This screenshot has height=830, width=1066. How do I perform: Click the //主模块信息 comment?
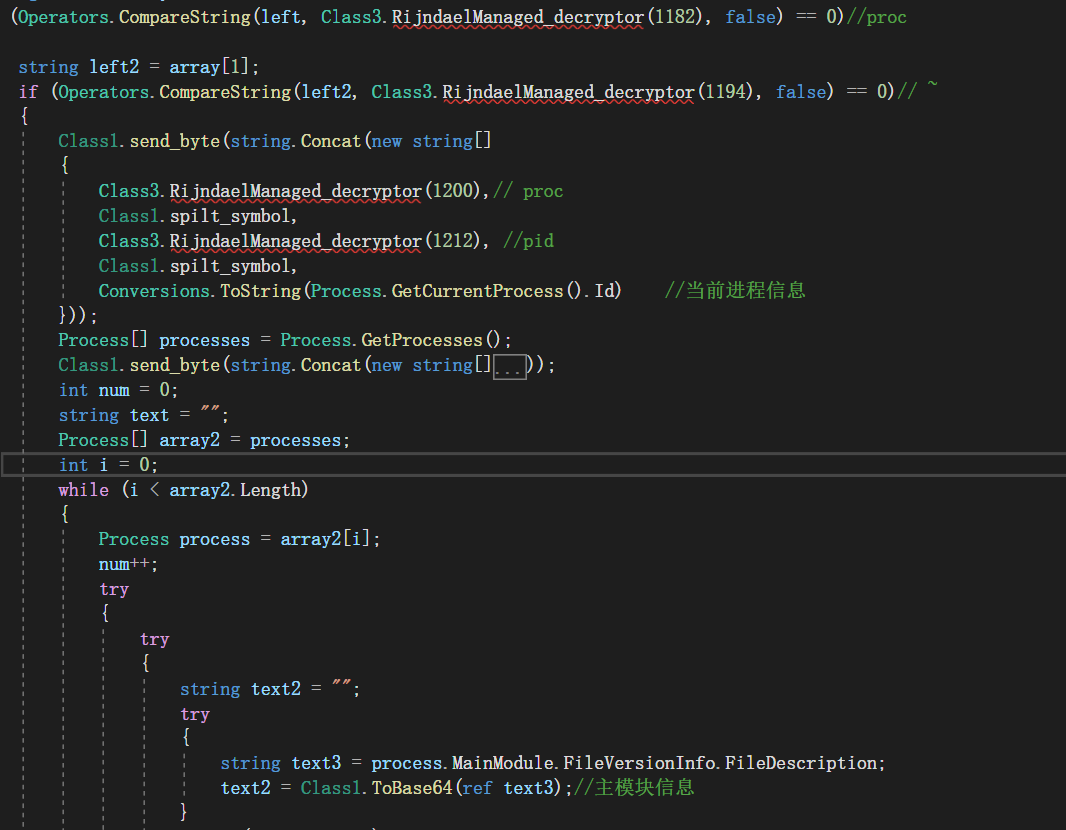634,787
